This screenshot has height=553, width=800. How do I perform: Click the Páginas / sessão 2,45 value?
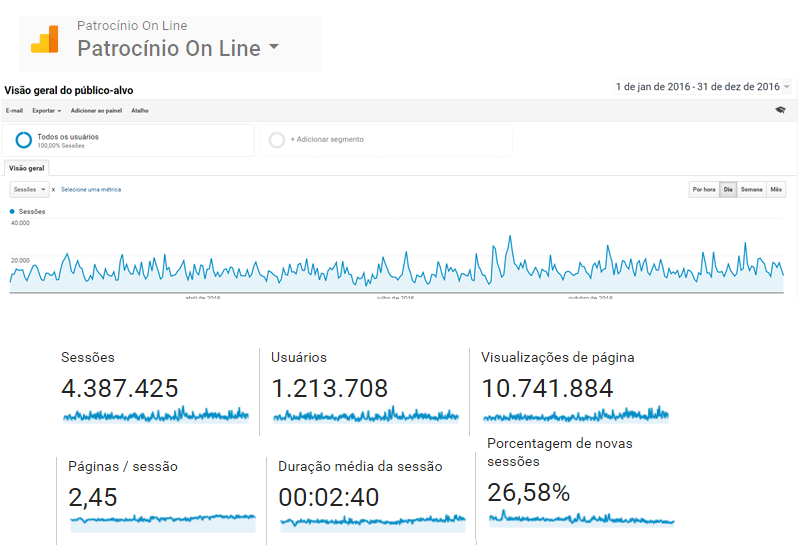(93, 497)
